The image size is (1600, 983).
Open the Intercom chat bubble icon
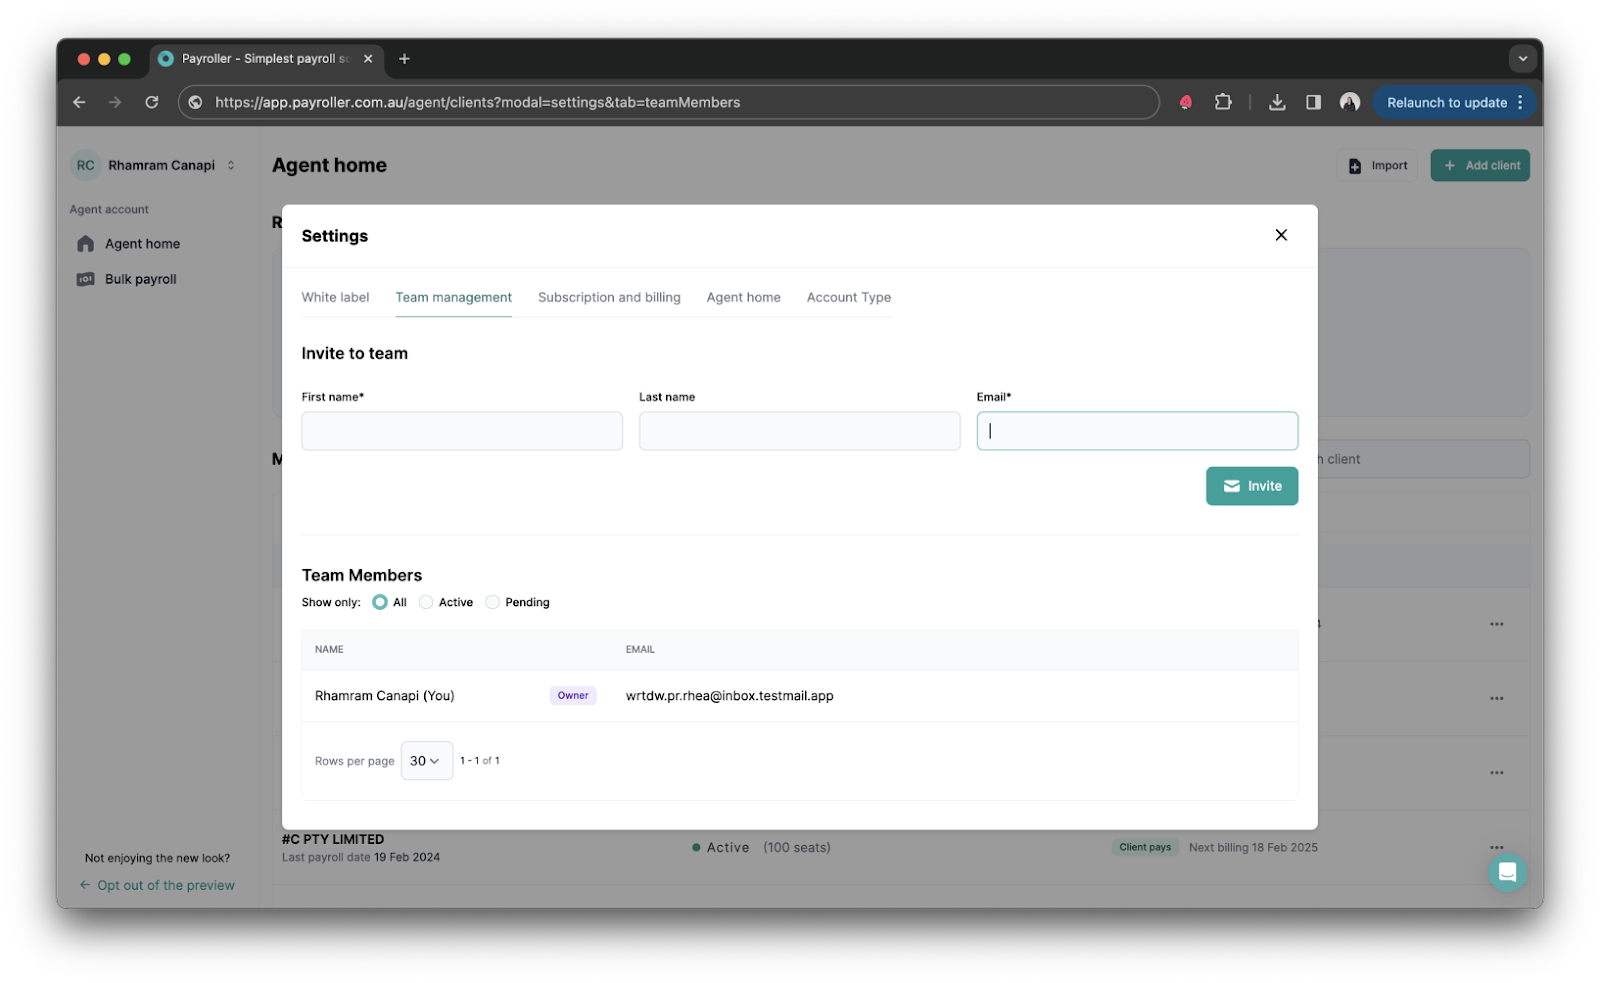tap(1507, 872)
